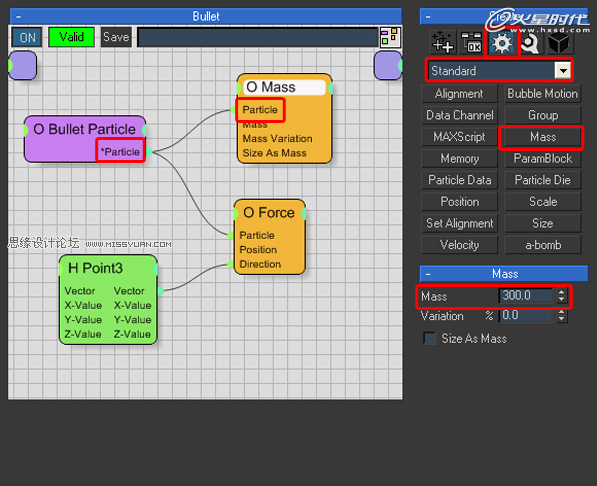Image resolution: width=597 pixels, height=486 pixels.
Task: Select the gear operators icon
Action: click(501, 43)
